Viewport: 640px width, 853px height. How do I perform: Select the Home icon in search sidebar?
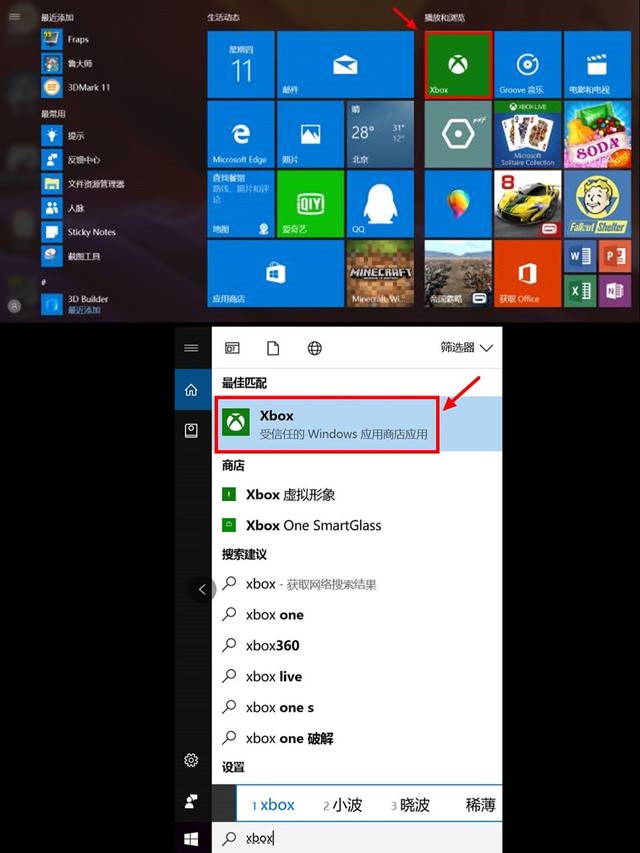click(192, 390)
